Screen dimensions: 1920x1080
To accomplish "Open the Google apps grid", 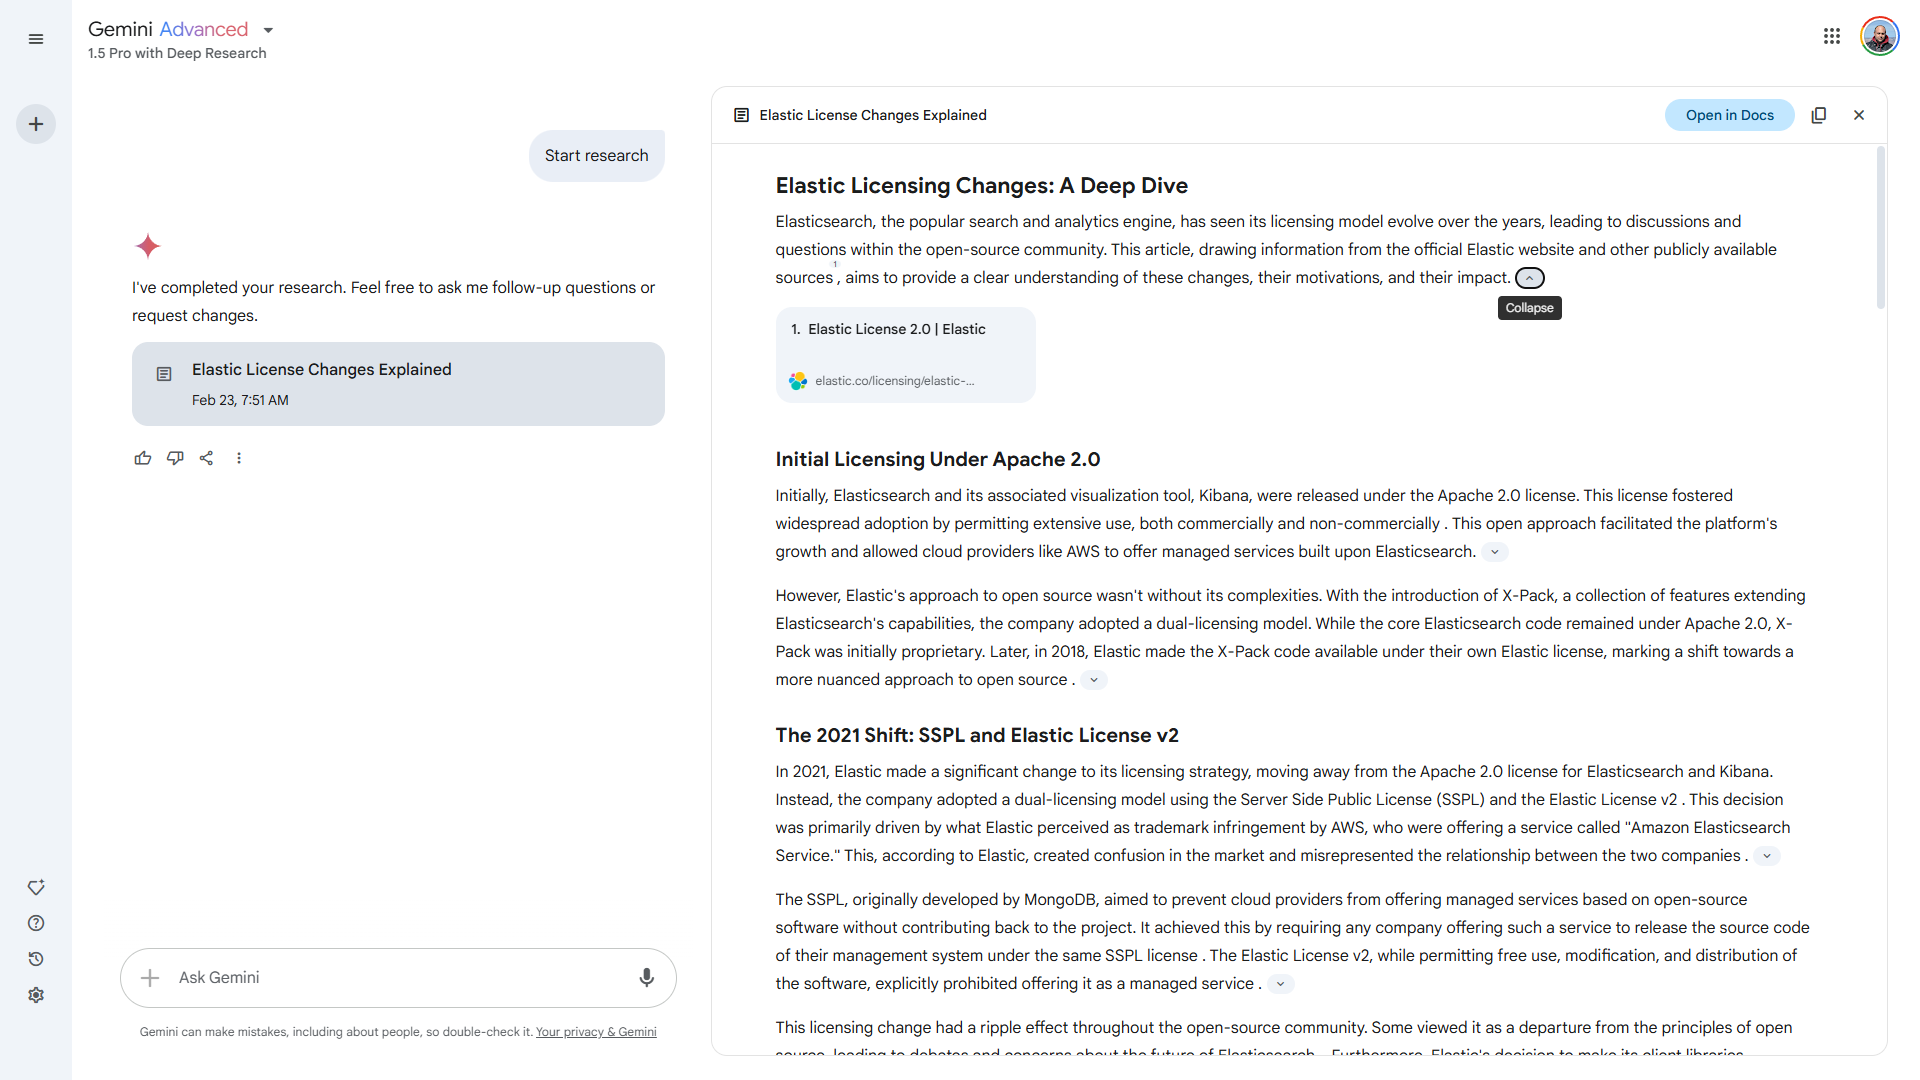I will pos(1832,36).
